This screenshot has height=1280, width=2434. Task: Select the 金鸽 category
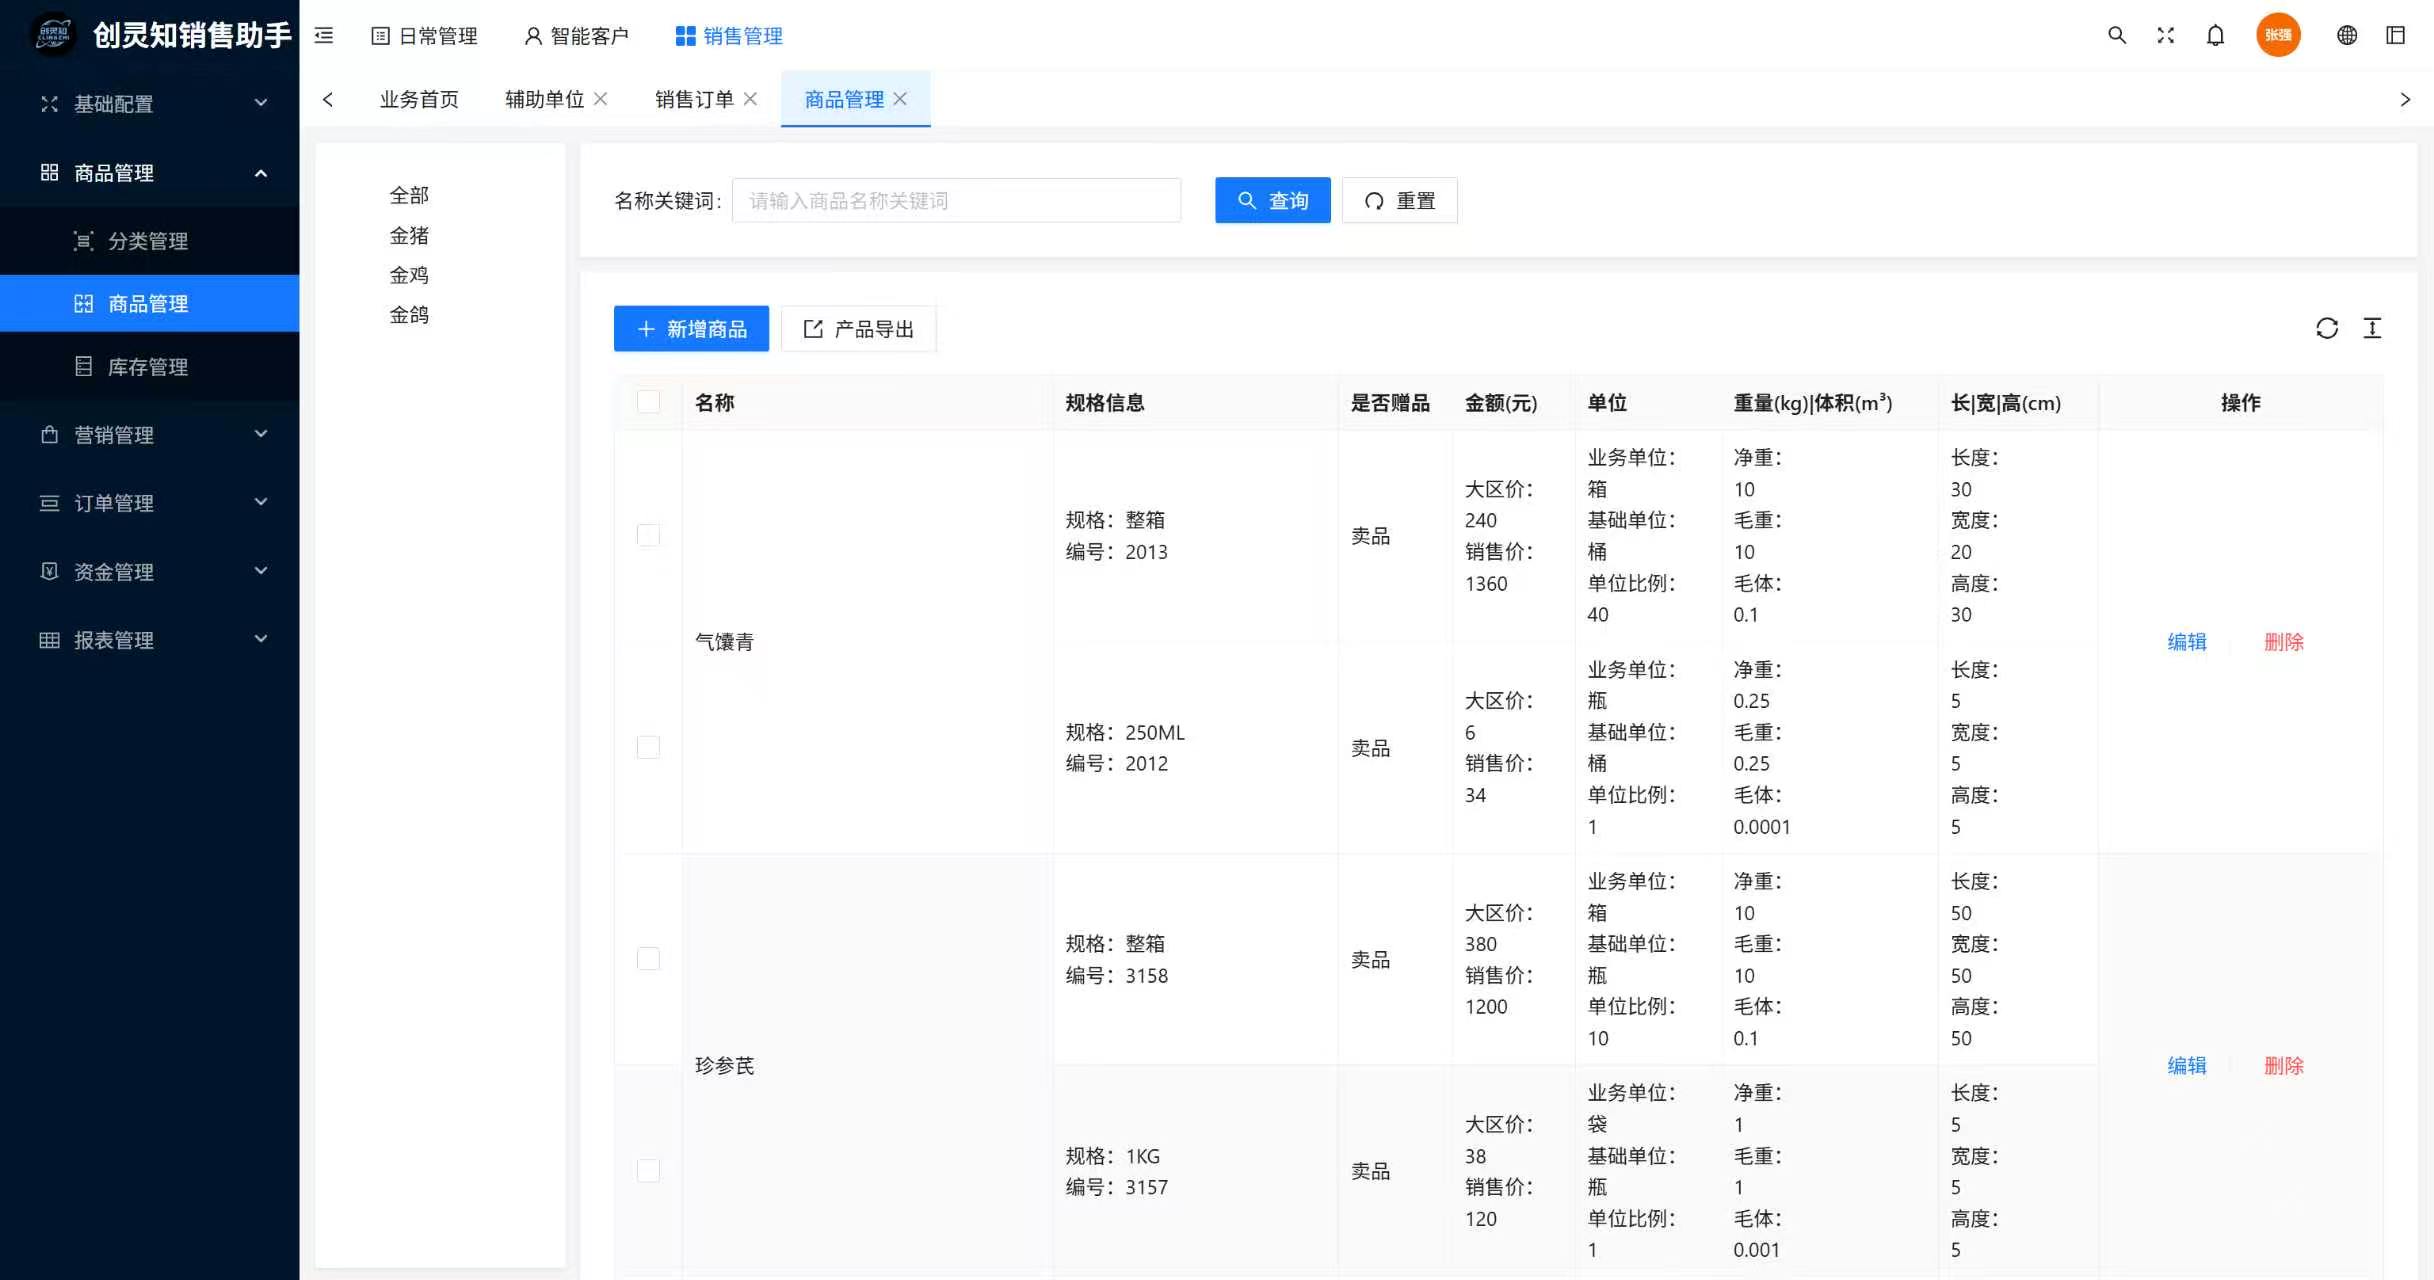pyautogui.click(x=409, y=315)
